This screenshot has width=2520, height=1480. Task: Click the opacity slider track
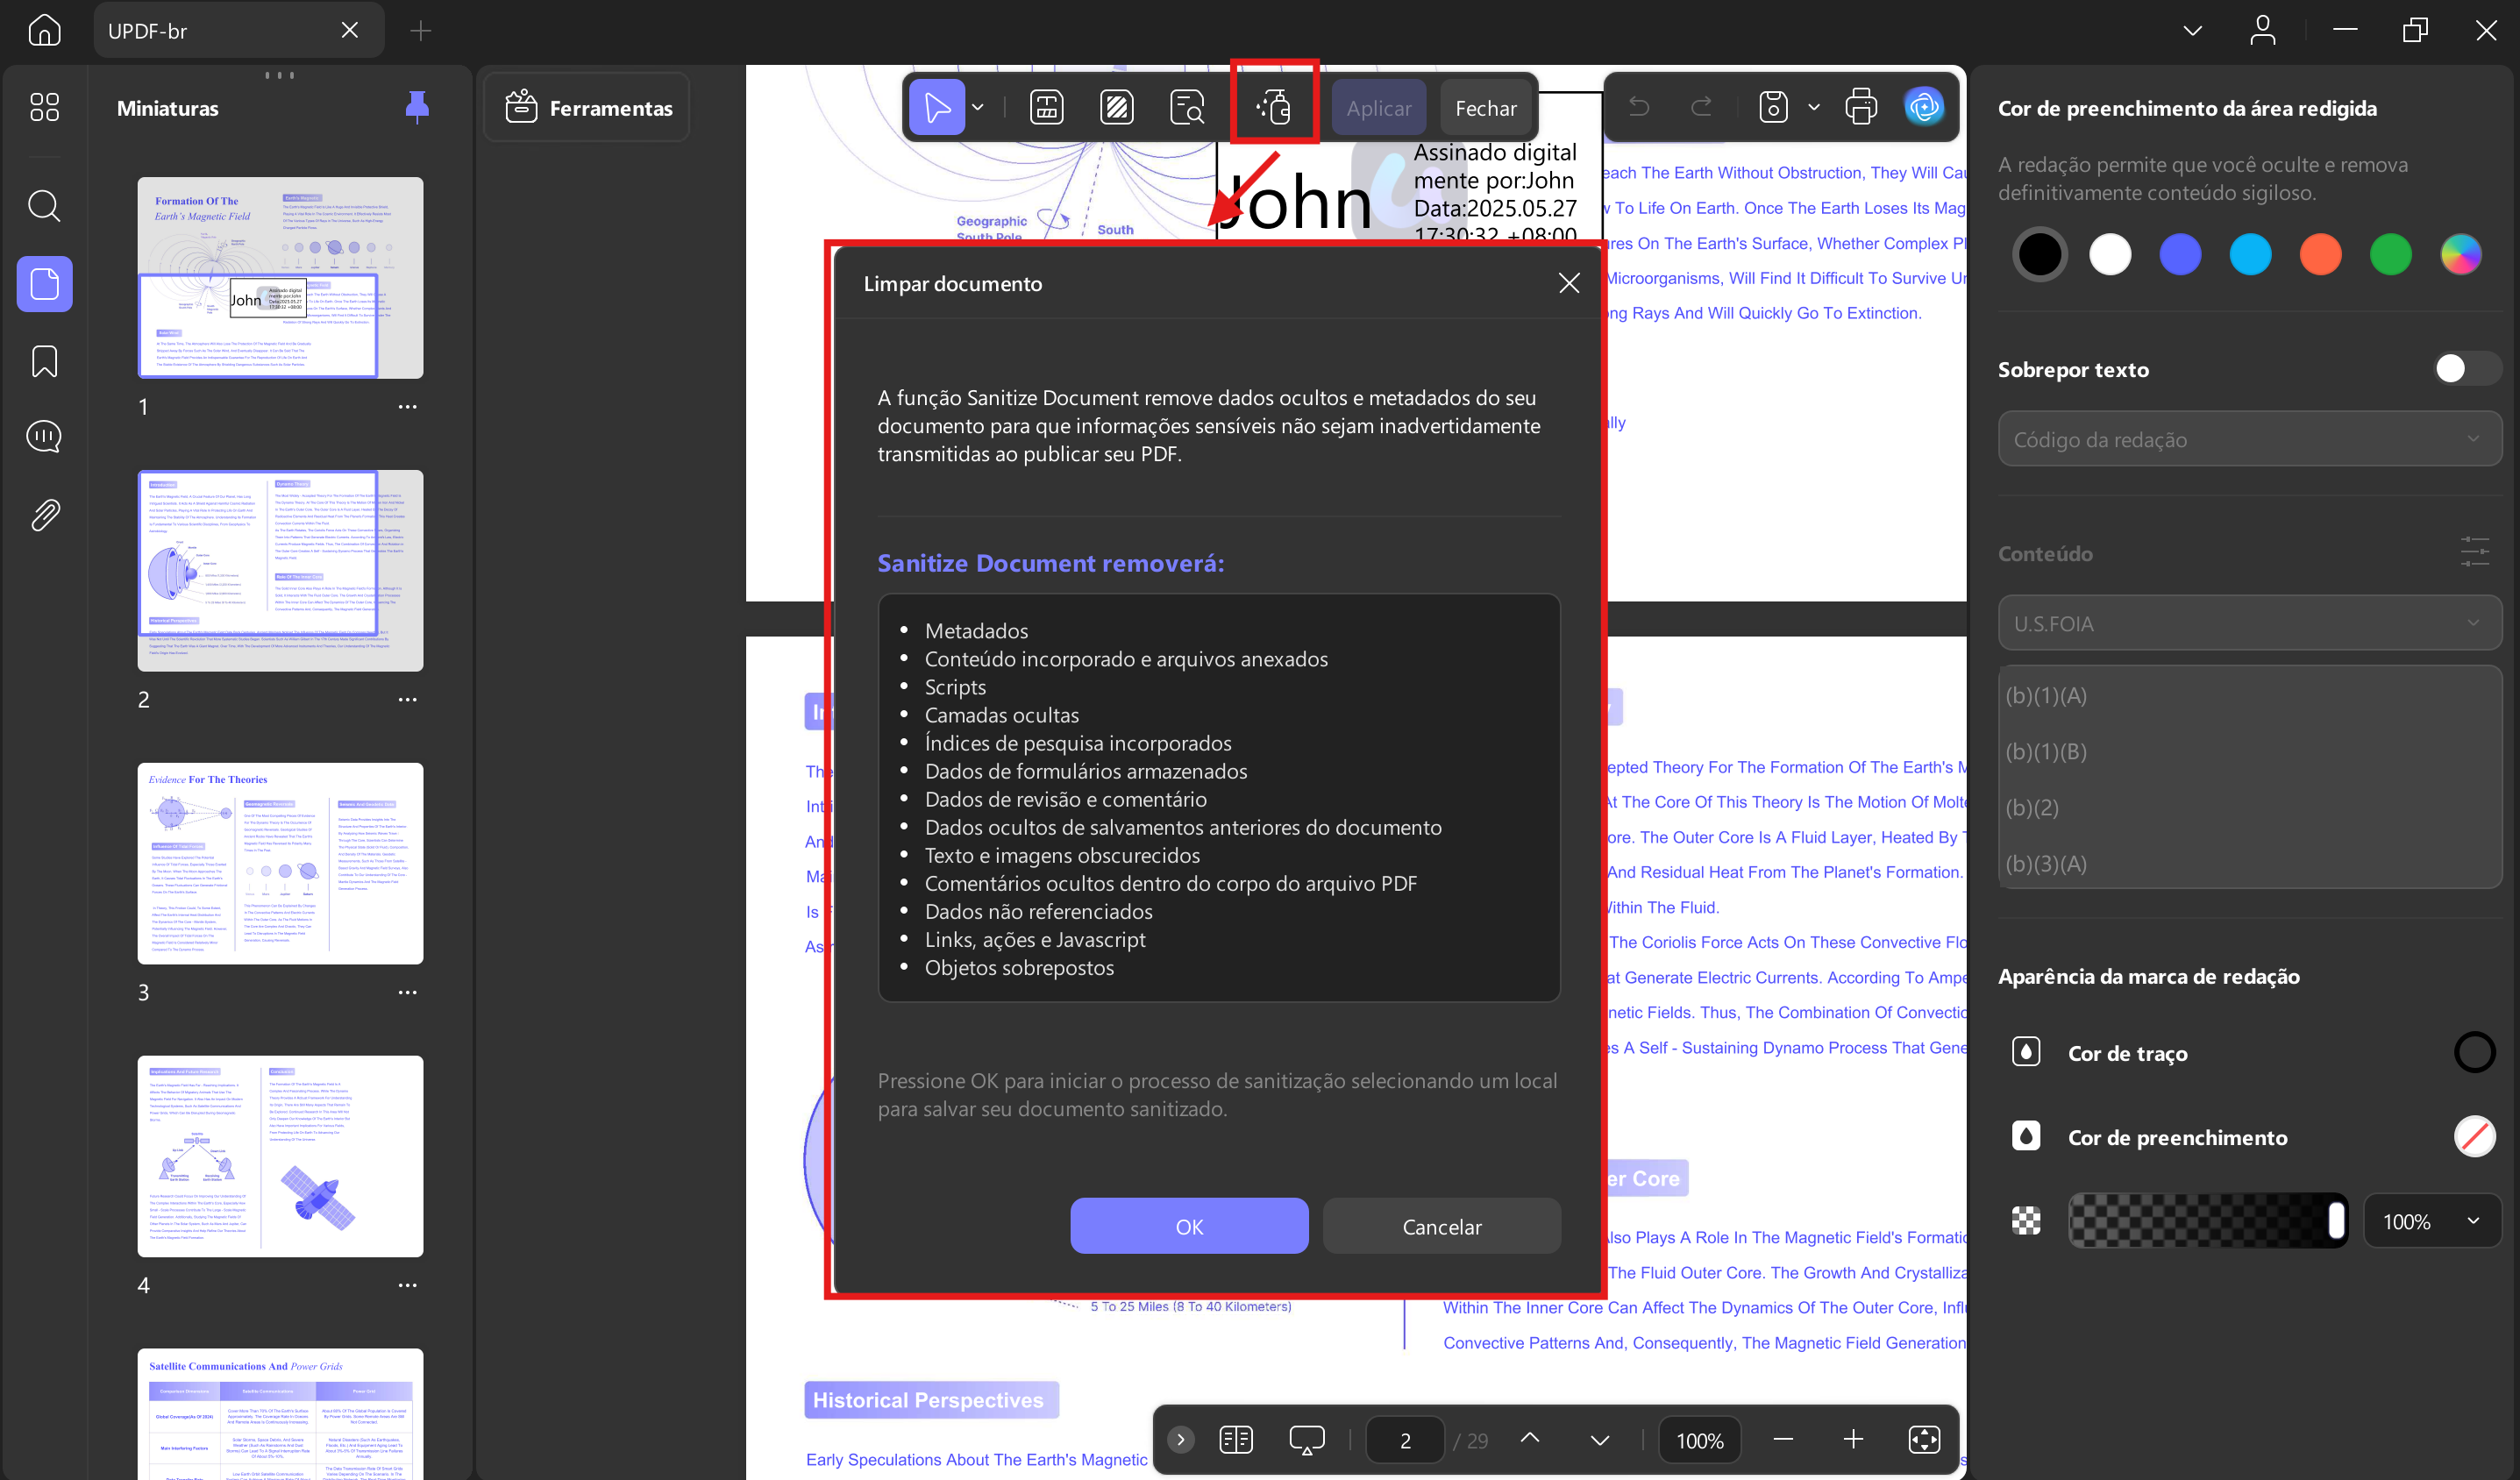tap(2207, 1221)
